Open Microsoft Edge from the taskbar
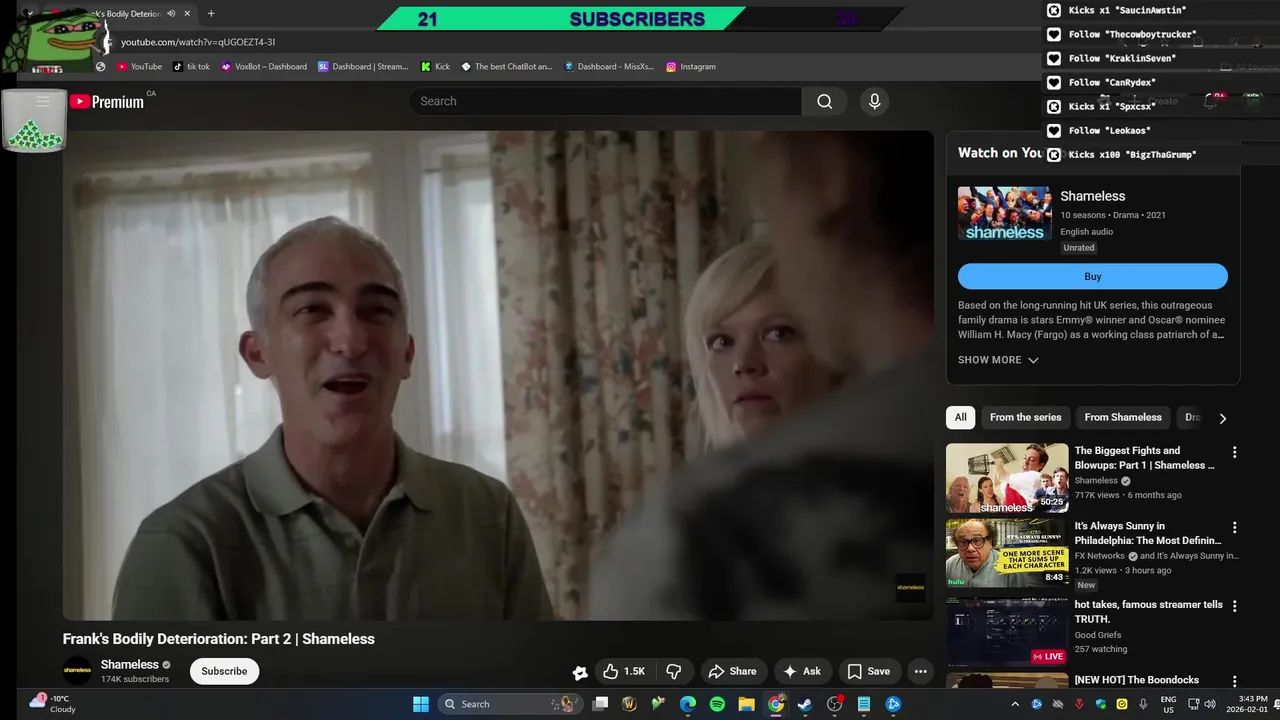The width and height of the screenshot is (1280, 720). [x=688, y=704]
